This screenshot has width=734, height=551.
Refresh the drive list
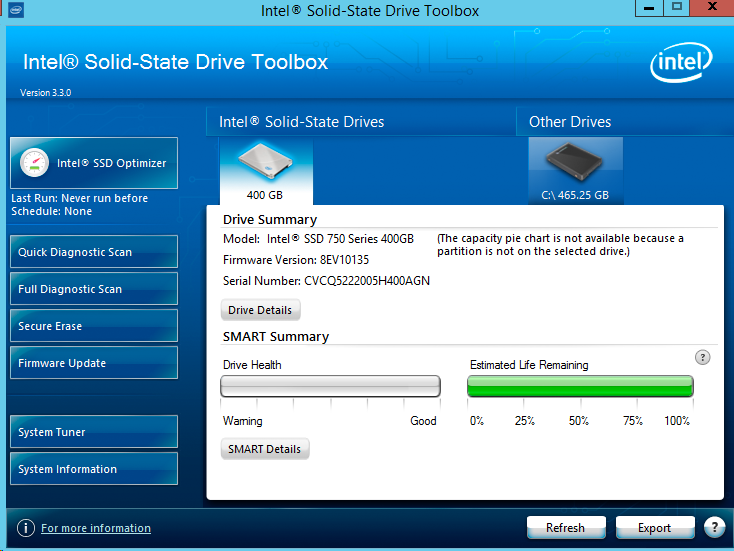[566, 527]
